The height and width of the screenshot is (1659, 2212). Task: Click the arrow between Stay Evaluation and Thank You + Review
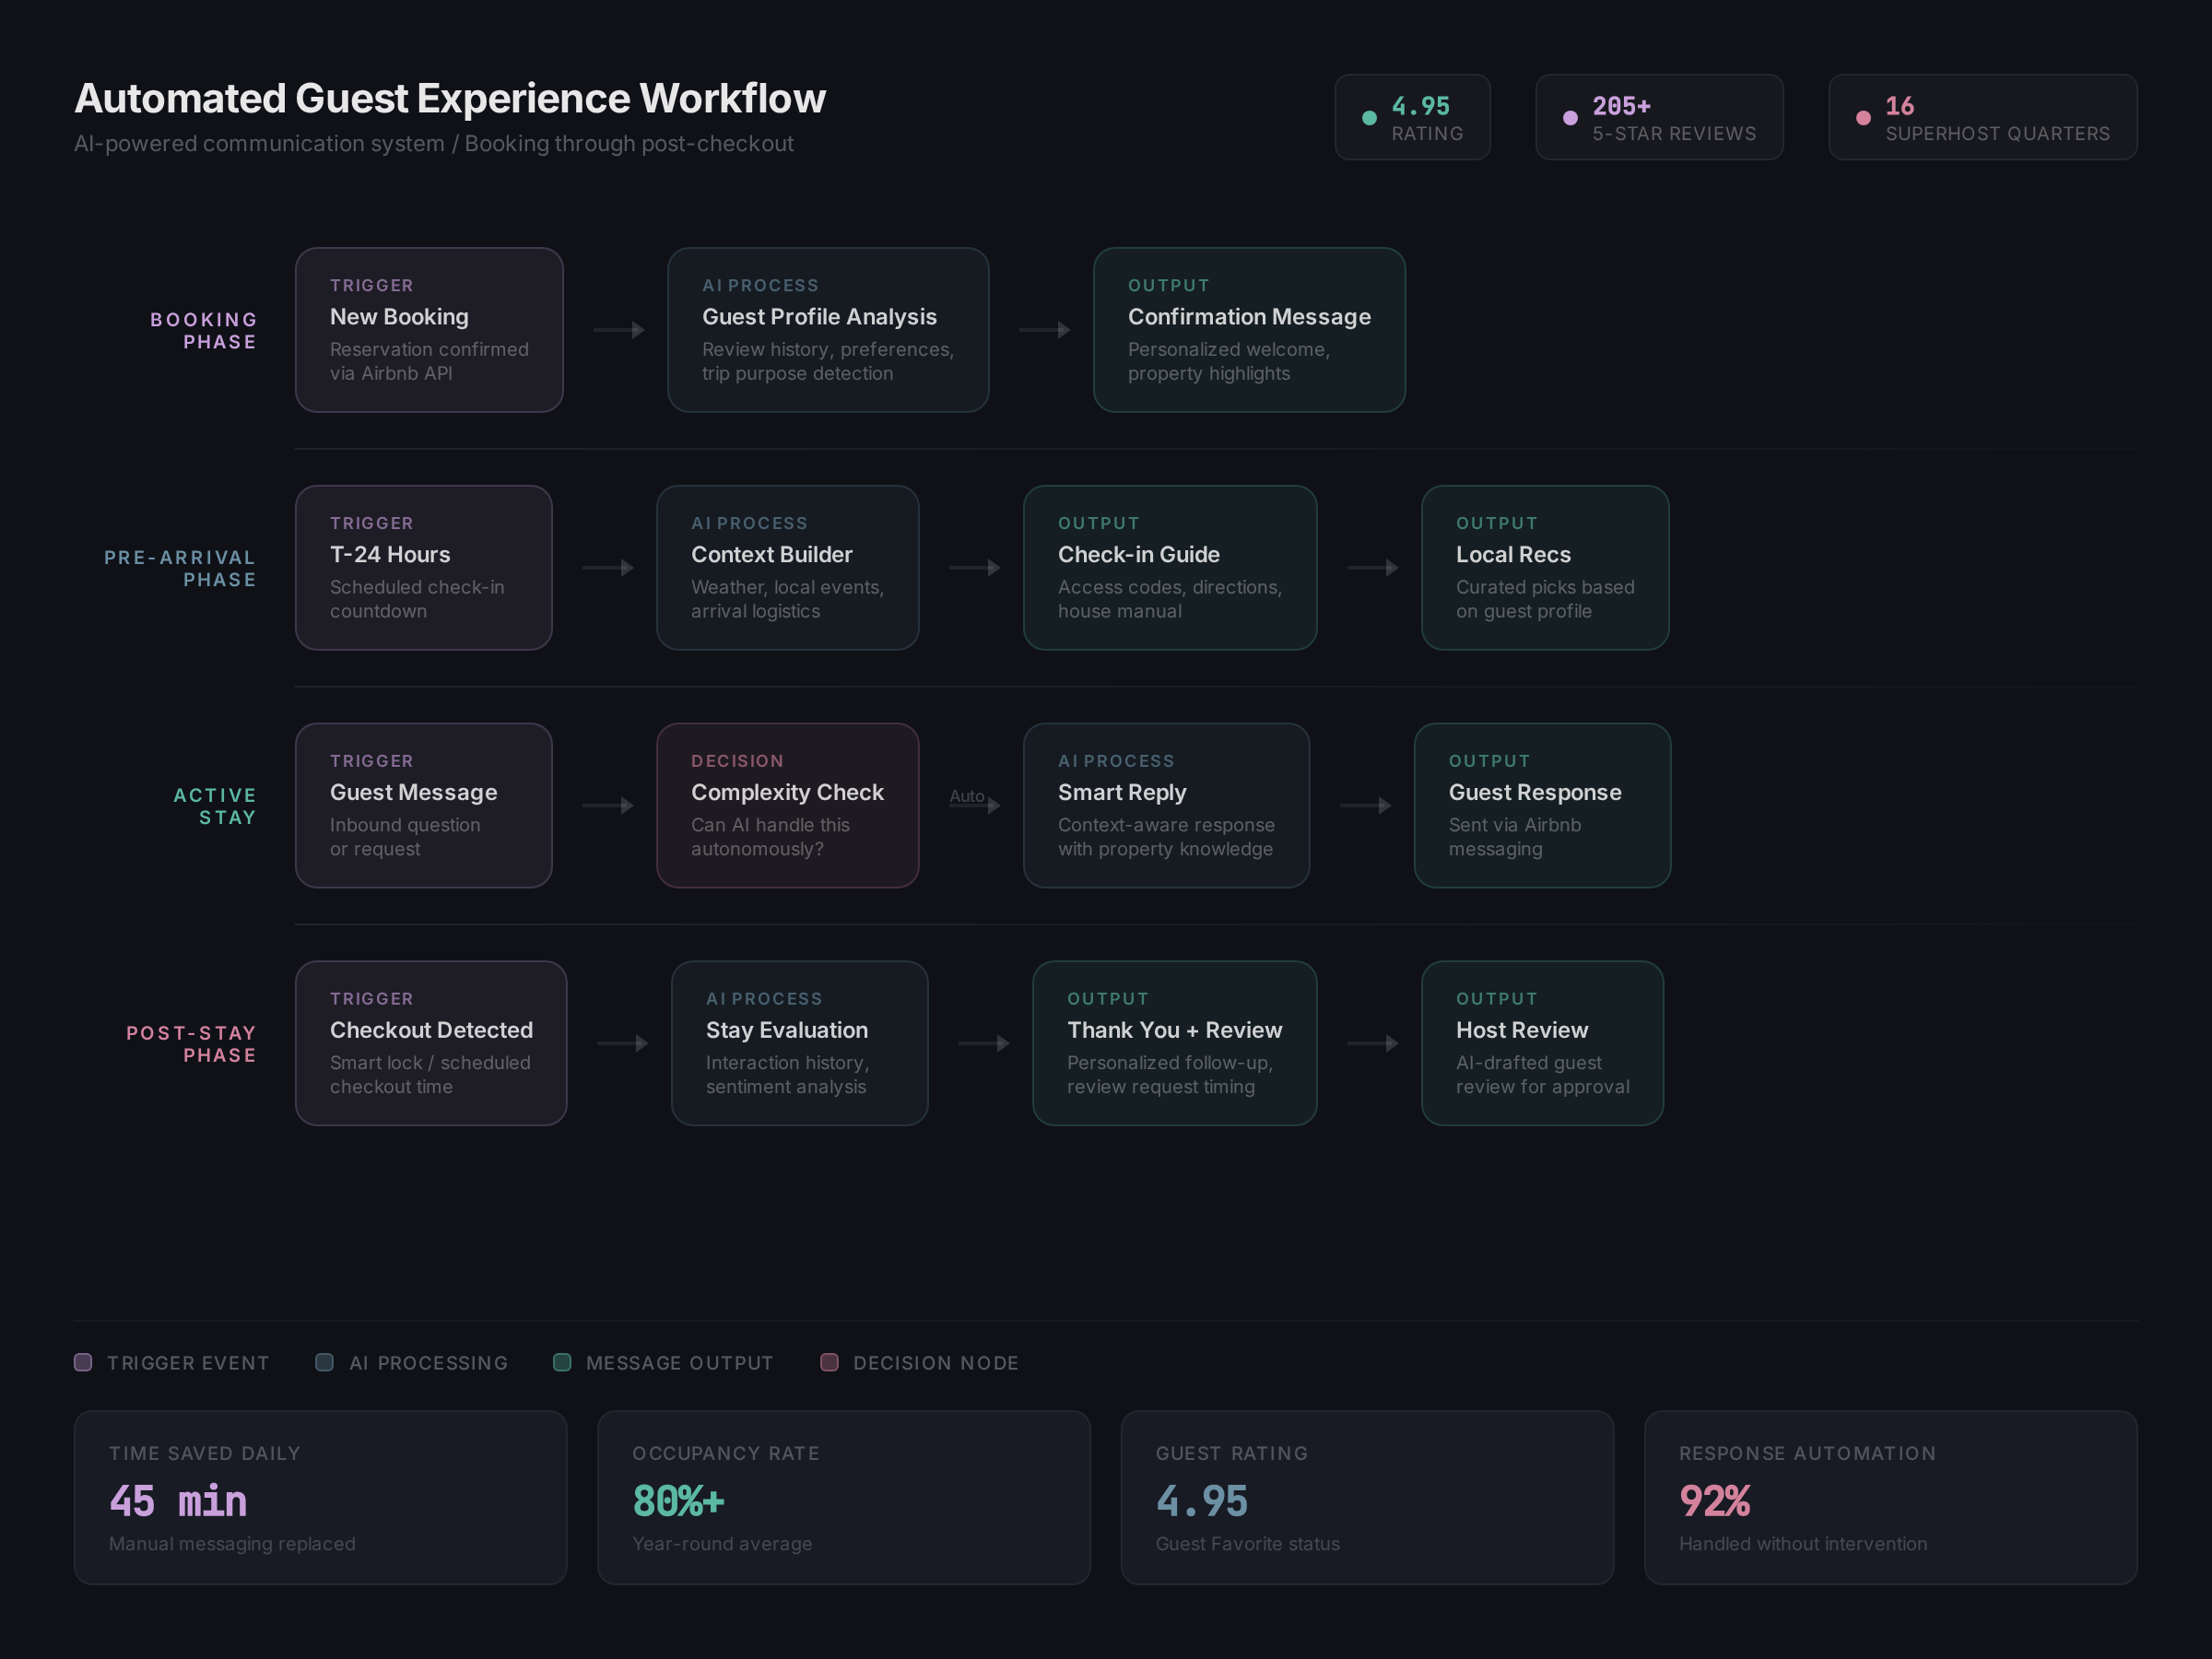[x=985, y=1043]
